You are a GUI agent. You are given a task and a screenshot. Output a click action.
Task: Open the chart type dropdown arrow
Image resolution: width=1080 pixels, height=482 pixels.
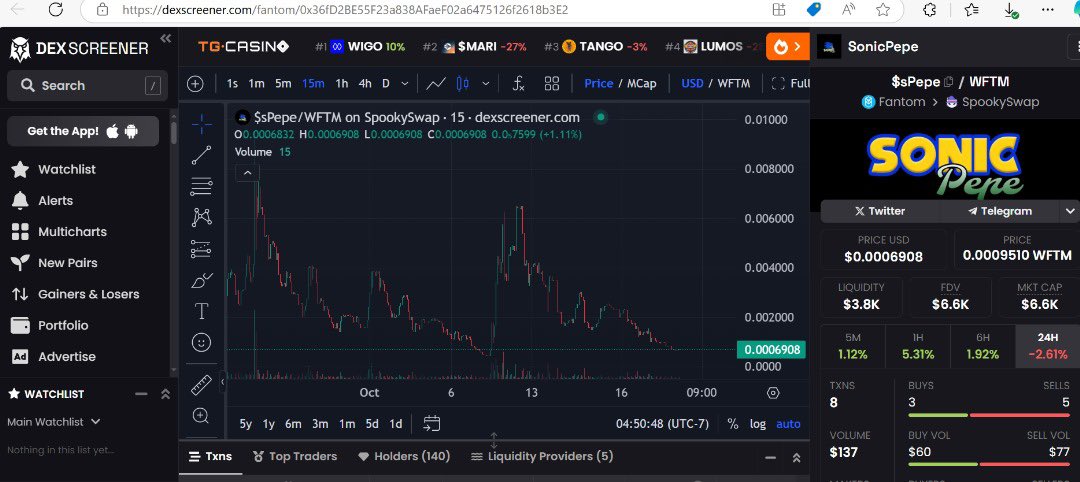(x=486, y=84)
